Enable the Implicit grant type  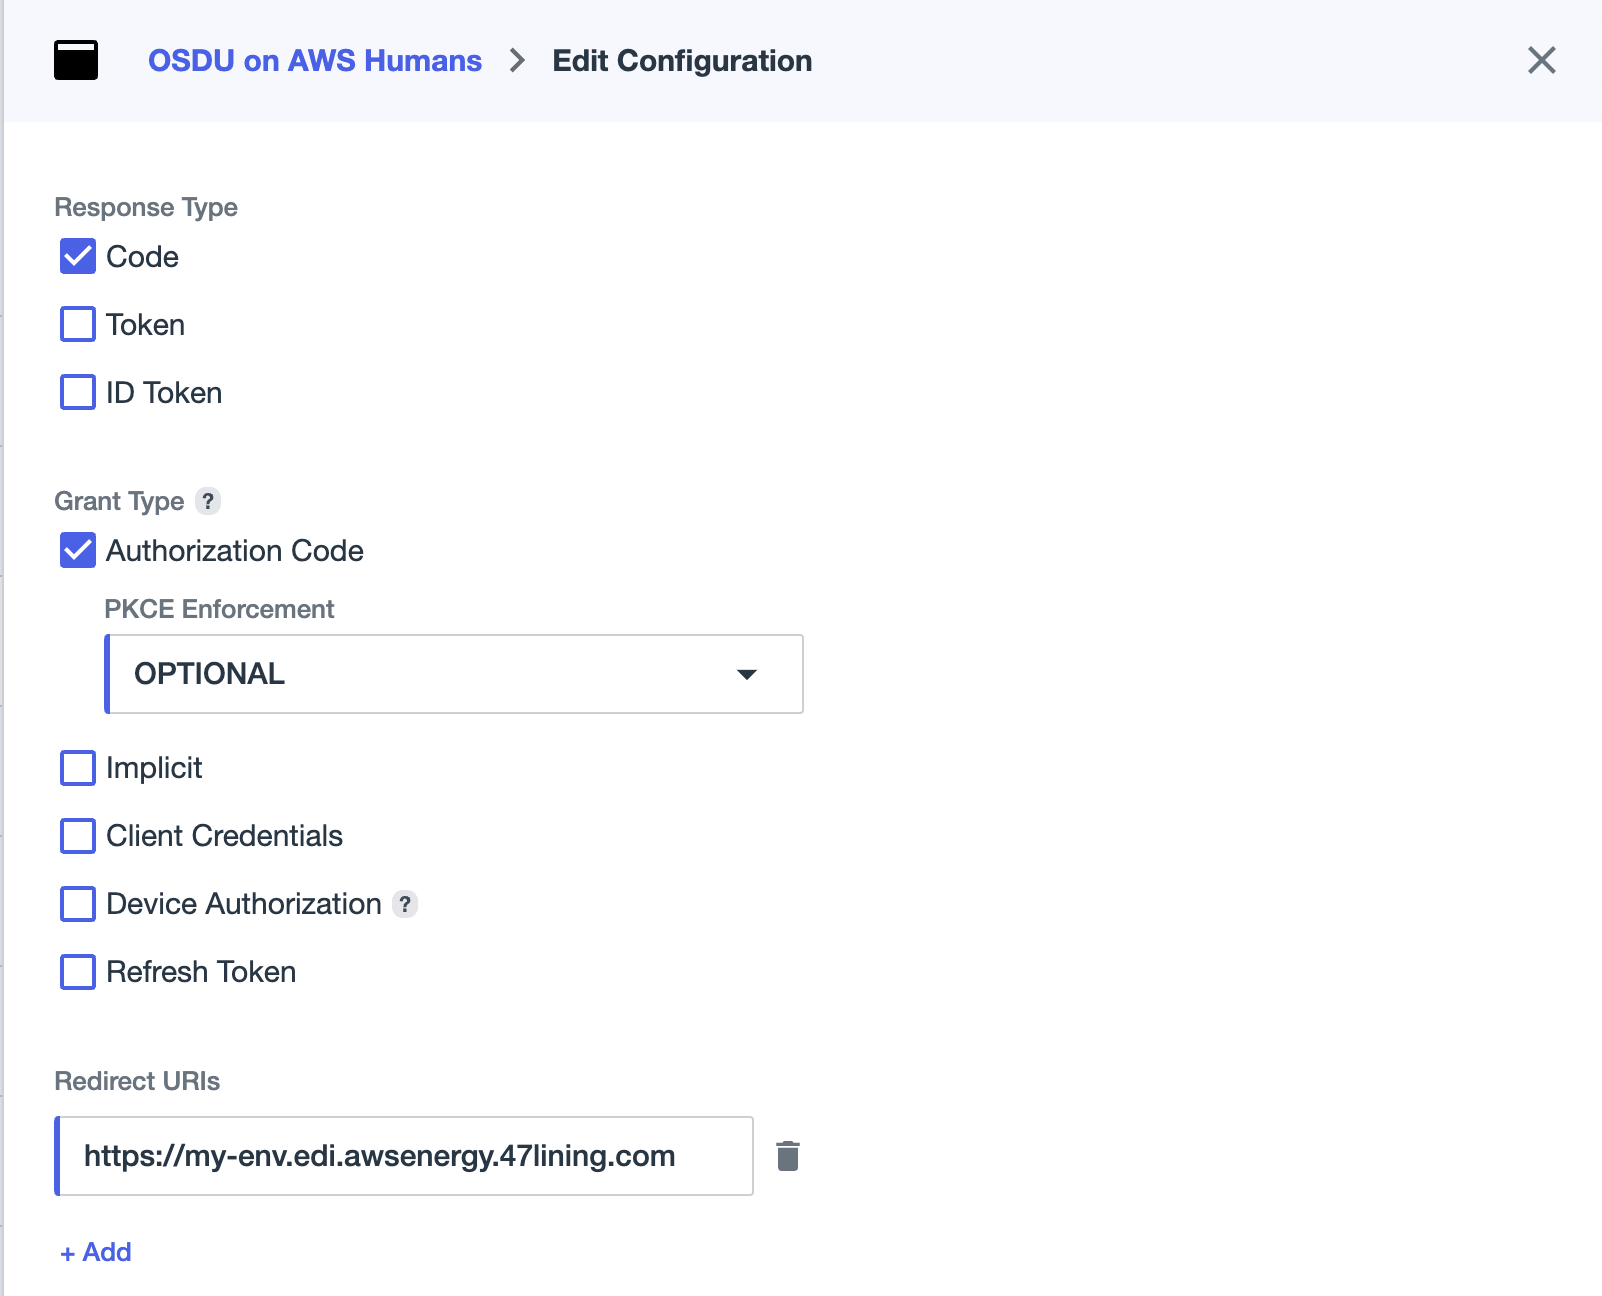point(78,768)
